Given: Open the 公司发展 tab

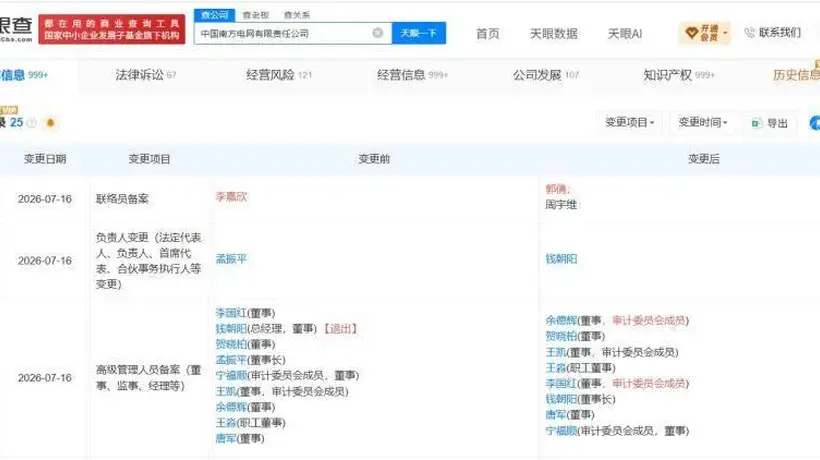Looking at the screenshot, I should tap(545, 75).
